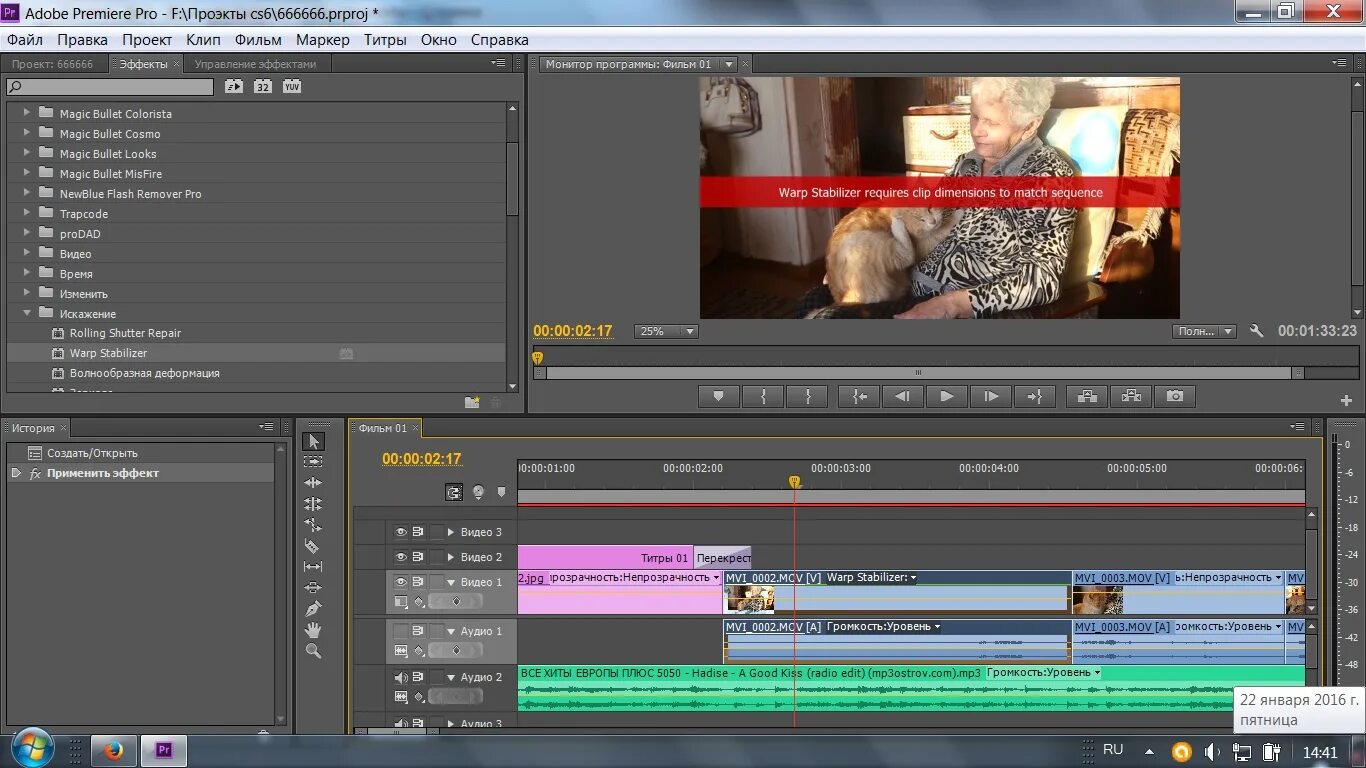The width and height of the screenshot is (1366, 768).
Task: Step back one frame in program monitor
Action: [x=902, y=396]
